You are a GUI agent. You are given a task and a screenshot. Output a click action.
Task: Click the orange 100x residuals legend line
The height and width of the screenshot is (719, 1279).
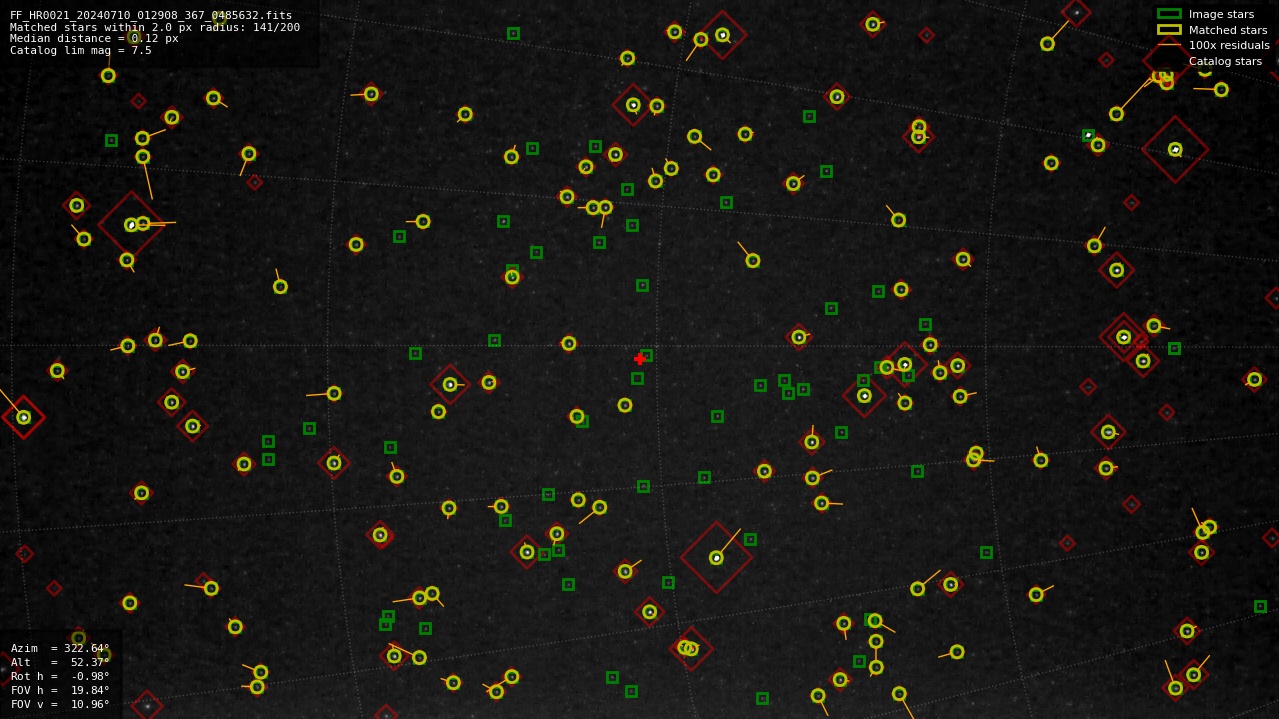(x=1169, y=45)
